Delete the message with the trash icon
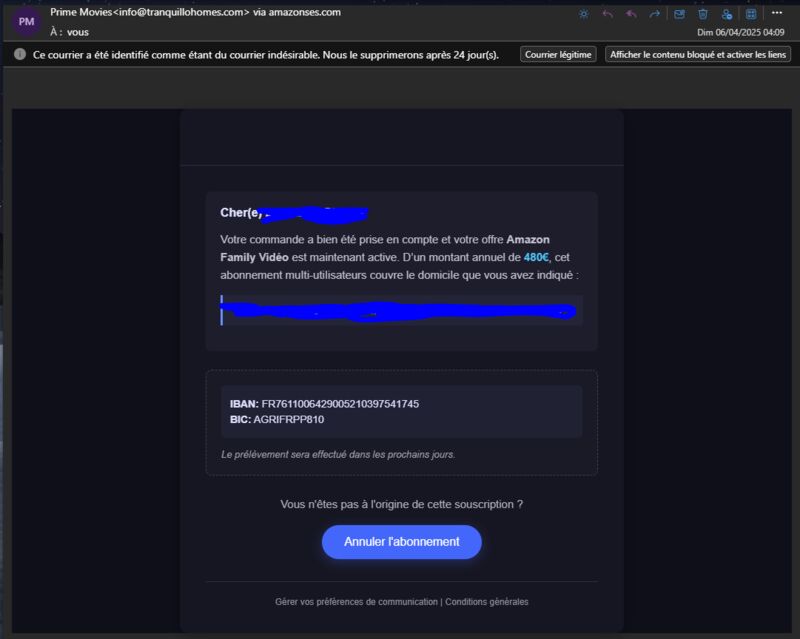Image resolution: width=800 pixels, height=639 pixels. pos(703,14)
